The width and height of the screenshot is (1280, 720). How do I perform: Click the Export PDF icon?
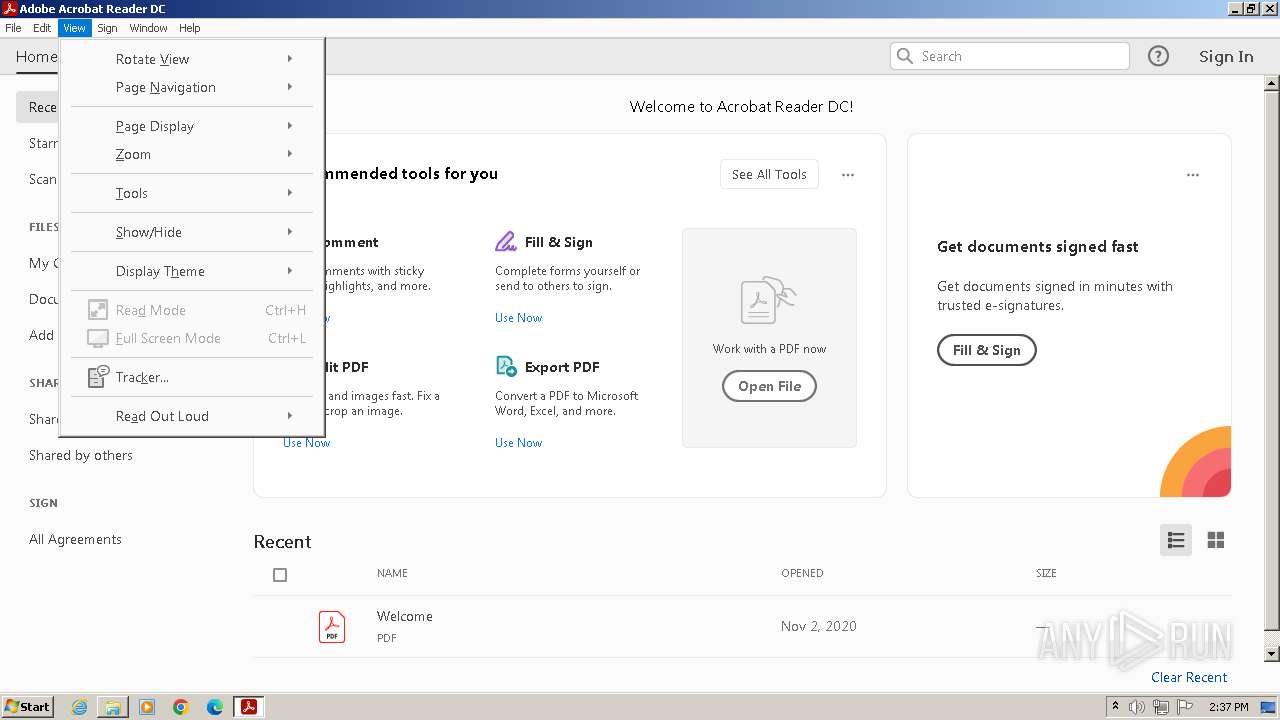[x=506, y=367]
